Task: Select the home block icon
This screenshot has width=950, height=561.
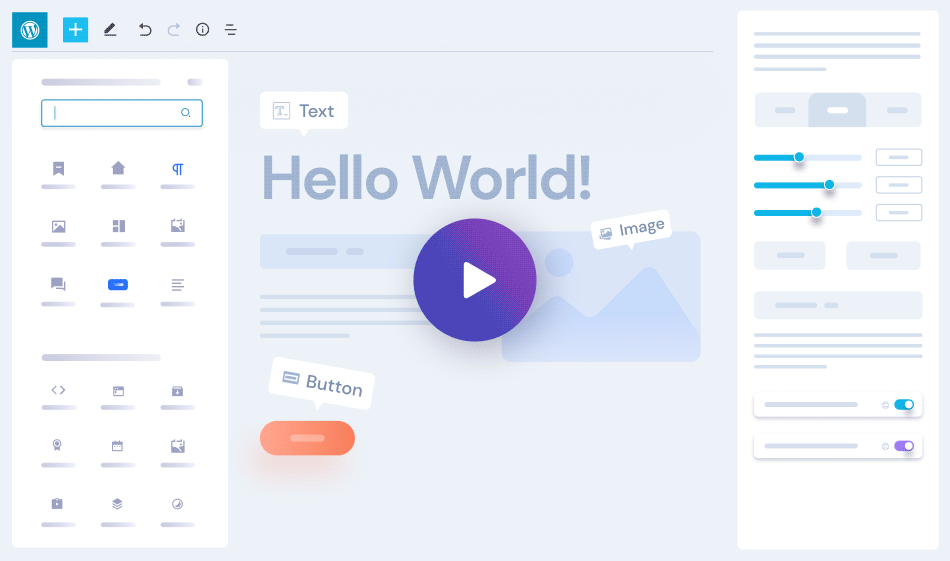Action: (x=118, y=168)
